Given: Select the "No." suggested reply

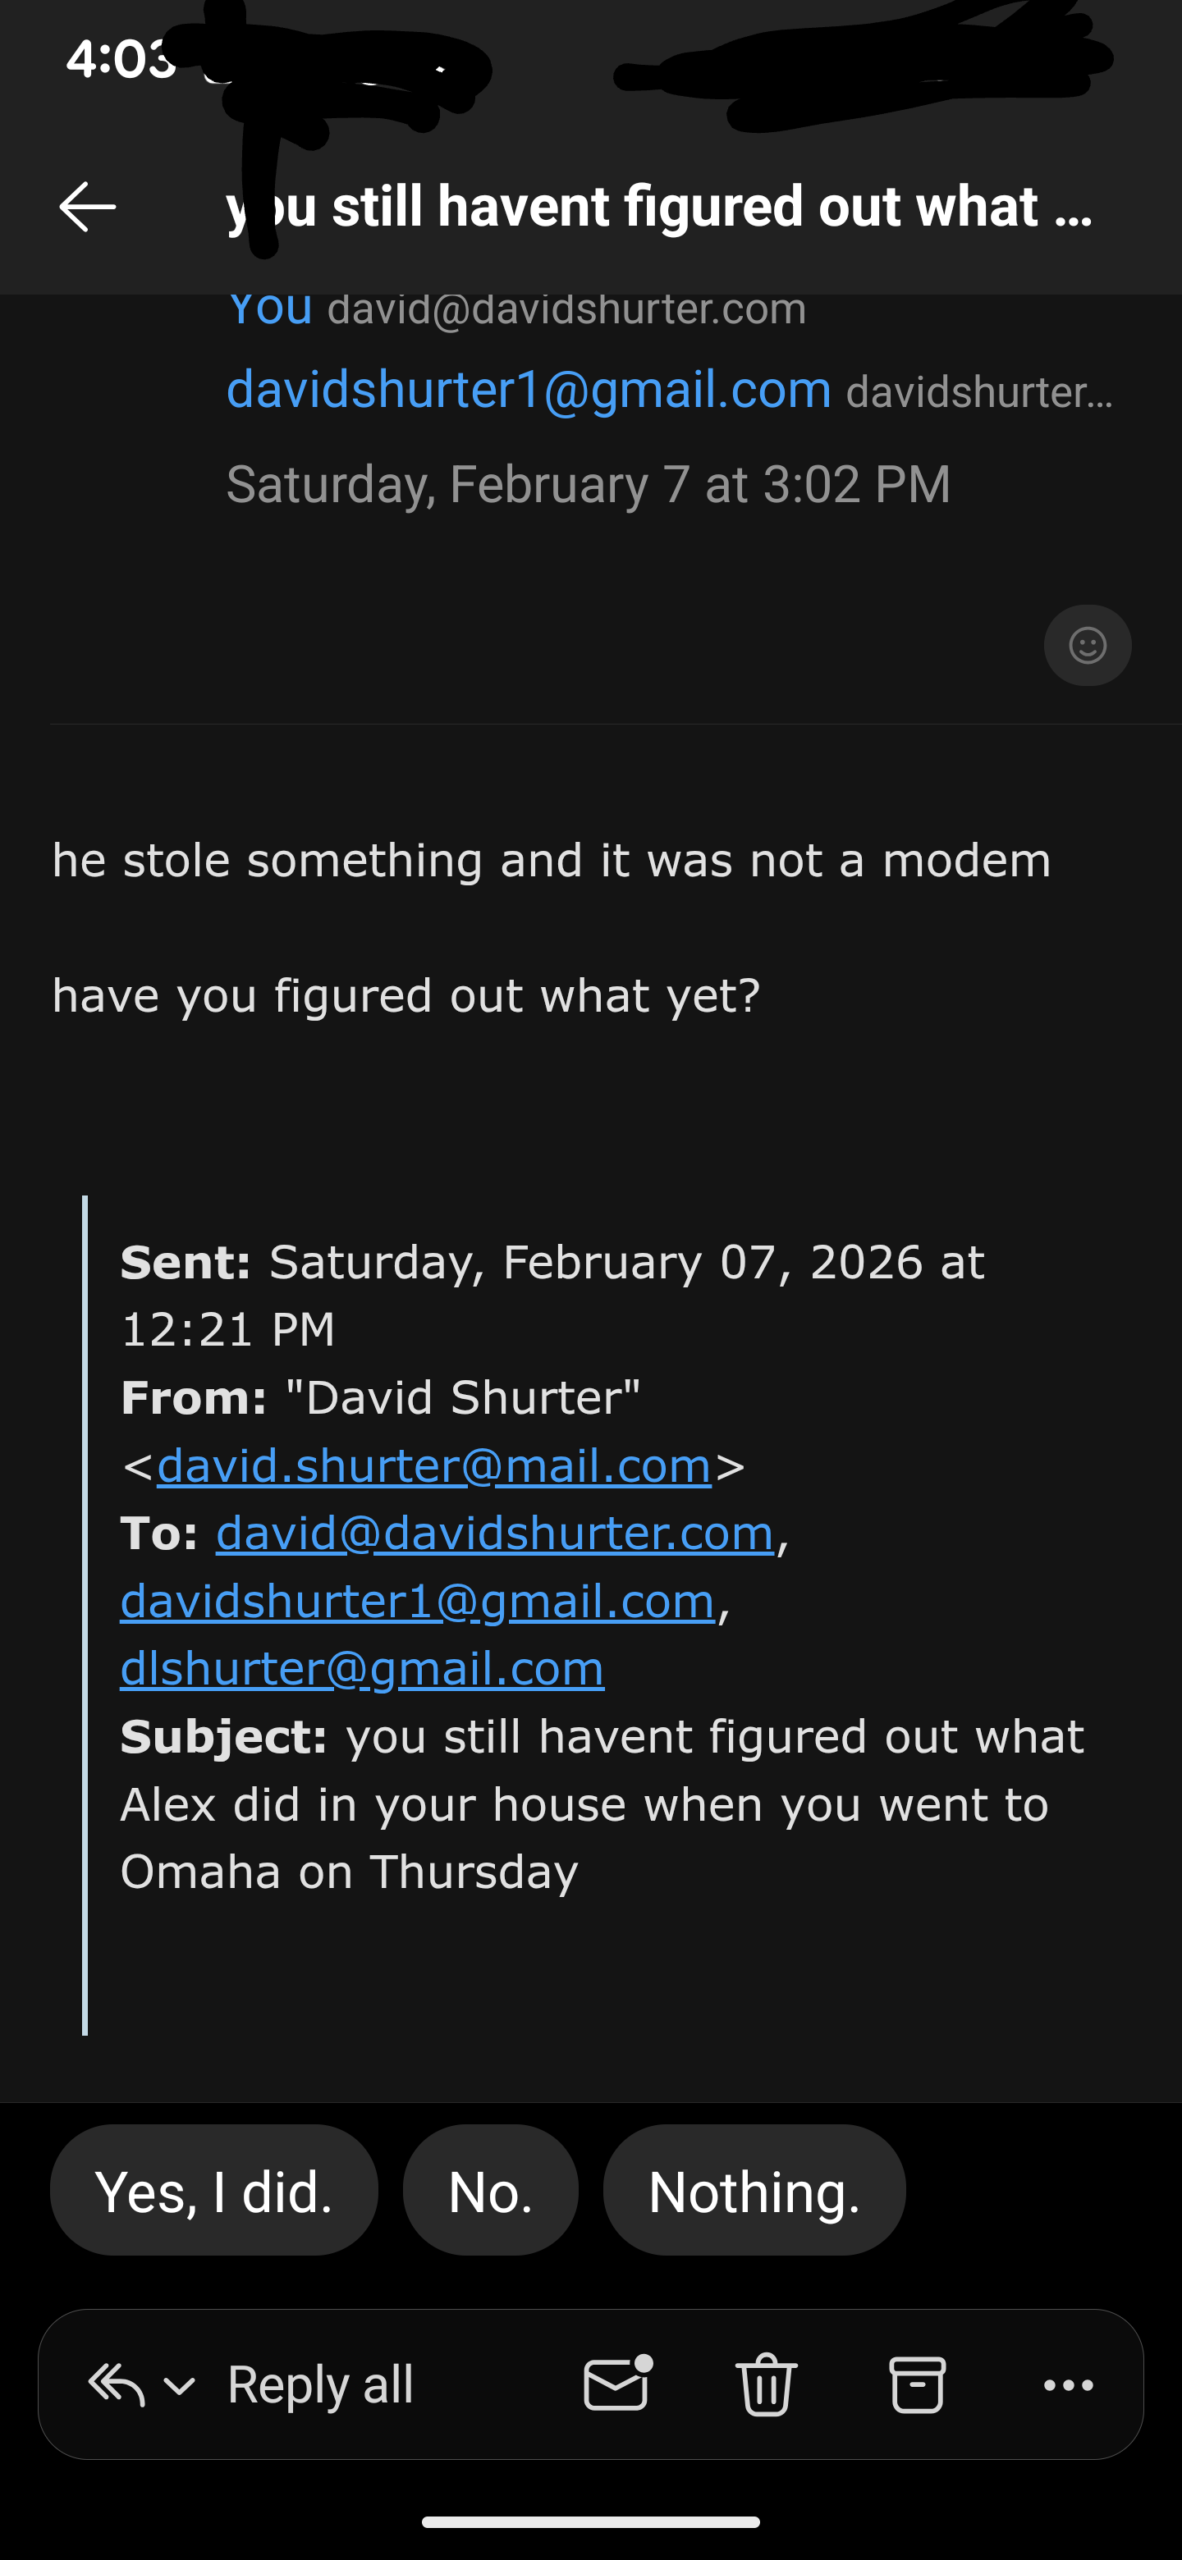Looking at the screenshot, I should 490,2193.
